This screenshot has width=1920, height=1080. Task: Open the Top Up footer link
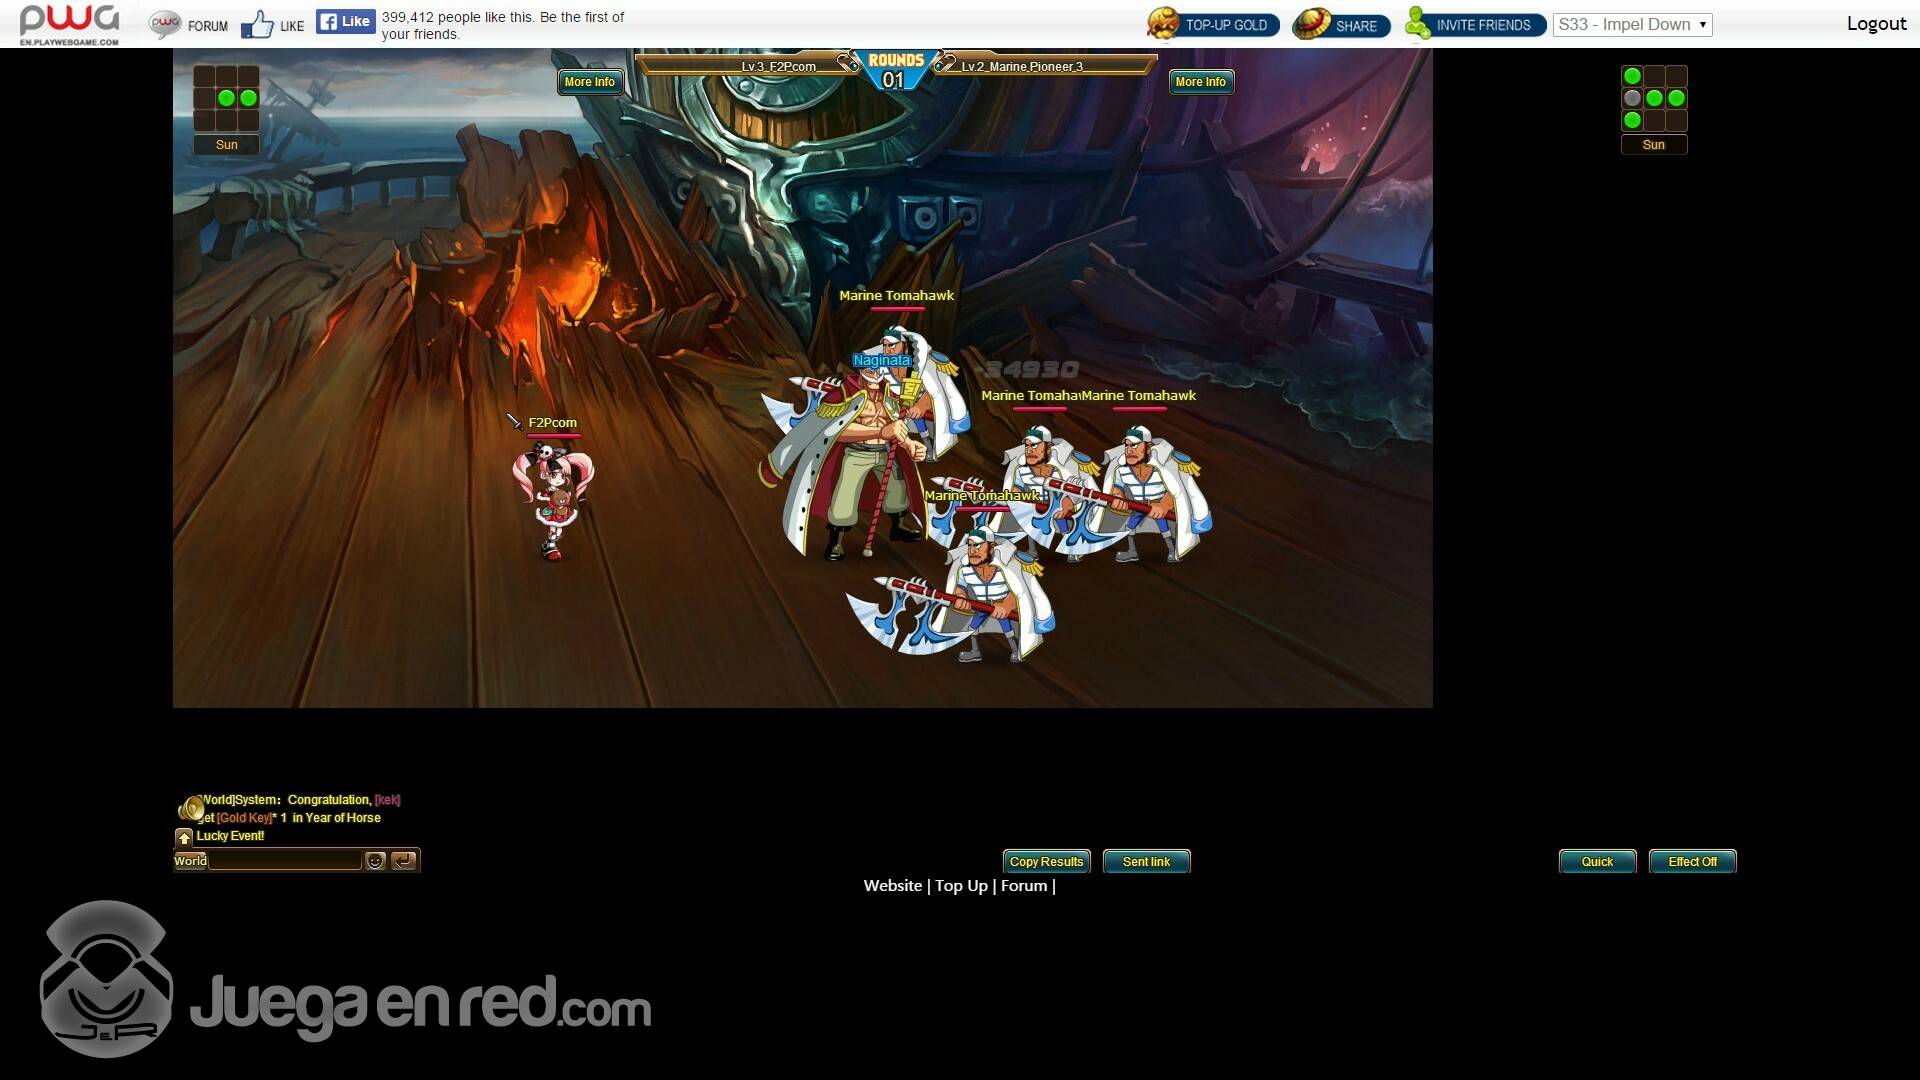[961, 886]
